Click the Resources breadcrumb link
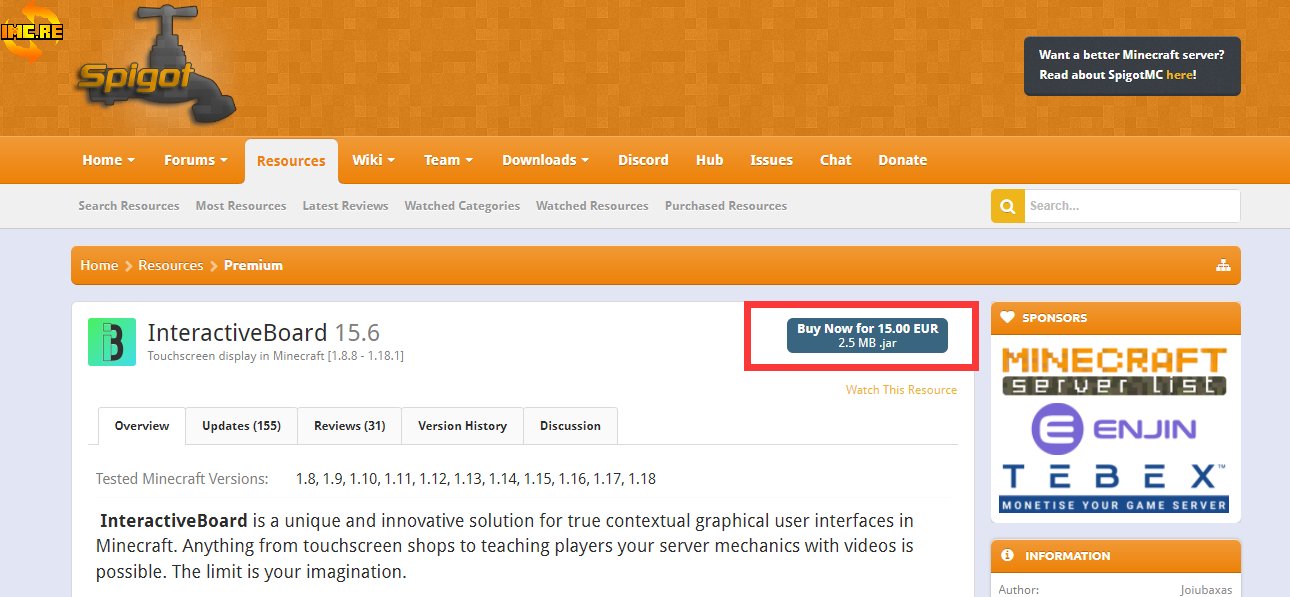Image resolution: width=1290 pixels, height=597 pixels. (x=171, y=265)
